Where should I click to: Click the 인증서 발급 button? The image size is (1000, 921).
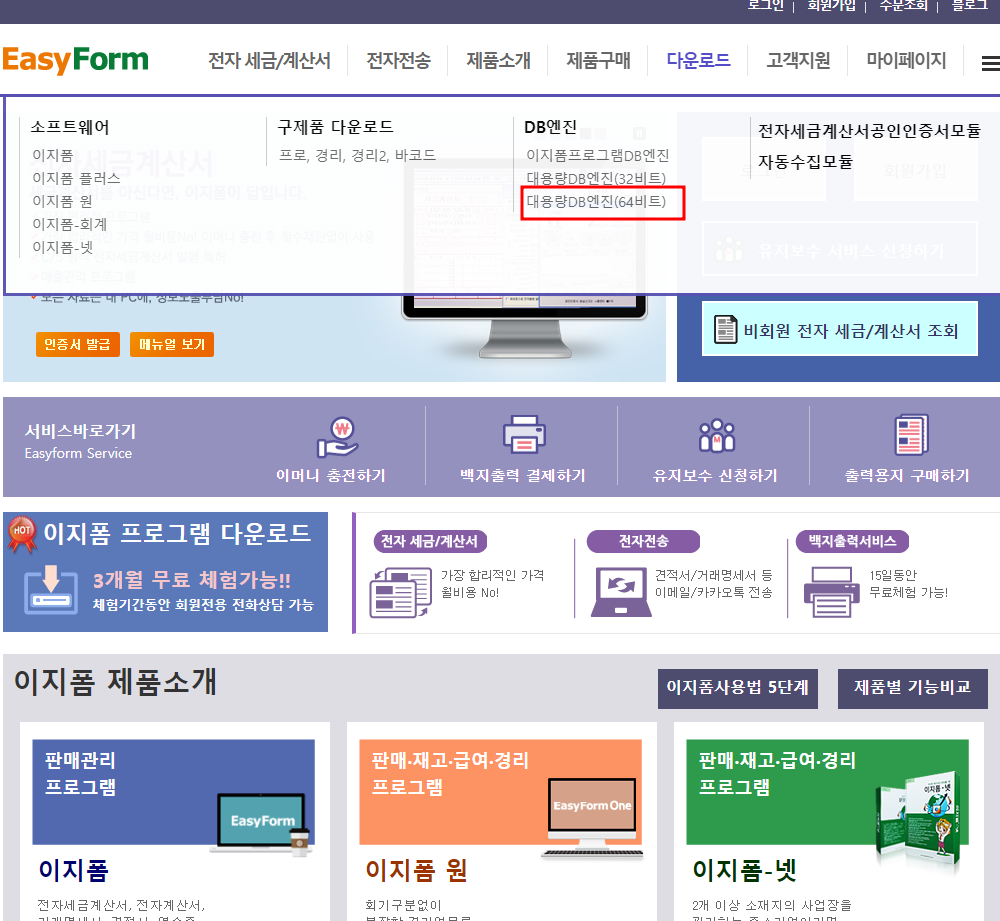(78, 344)
